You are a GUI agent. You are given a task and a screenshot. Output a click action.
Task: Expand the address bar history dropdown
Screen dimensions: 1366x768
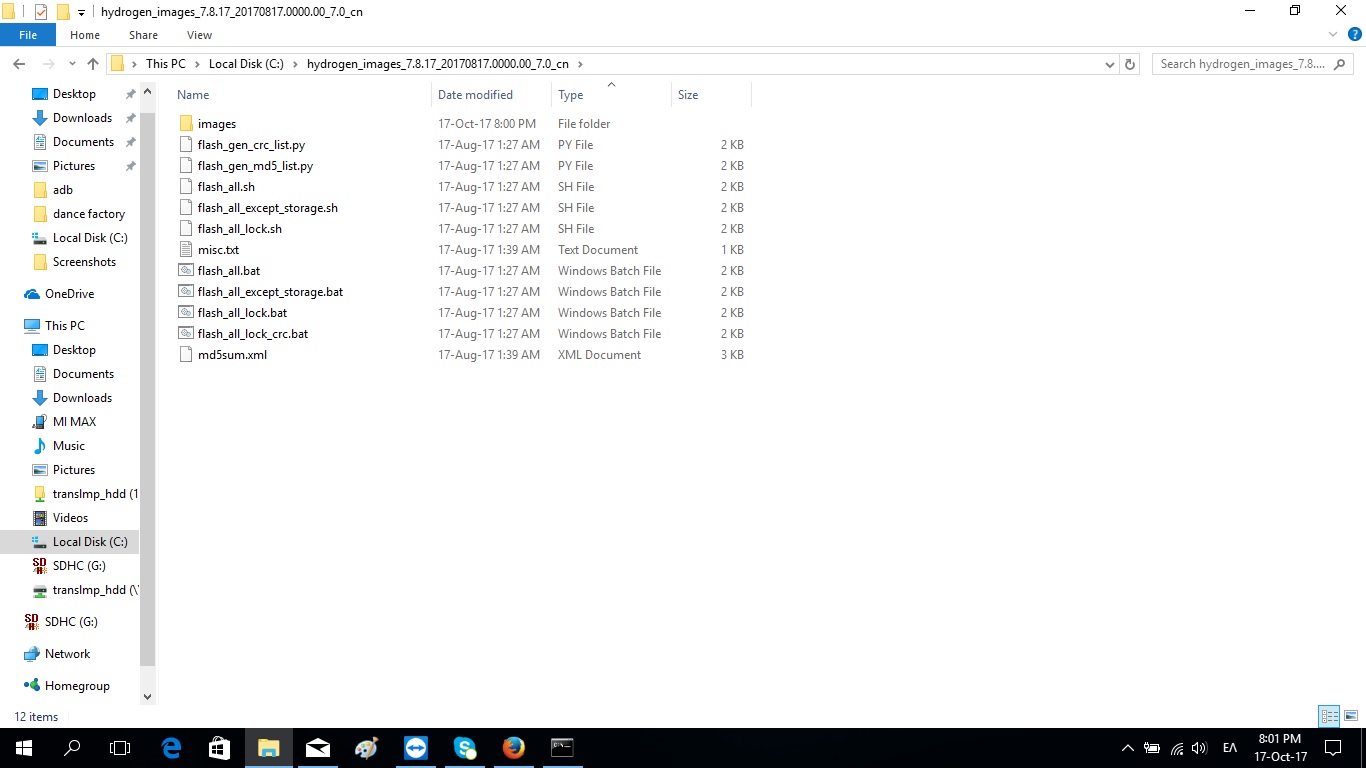(x=1109, y=64)
